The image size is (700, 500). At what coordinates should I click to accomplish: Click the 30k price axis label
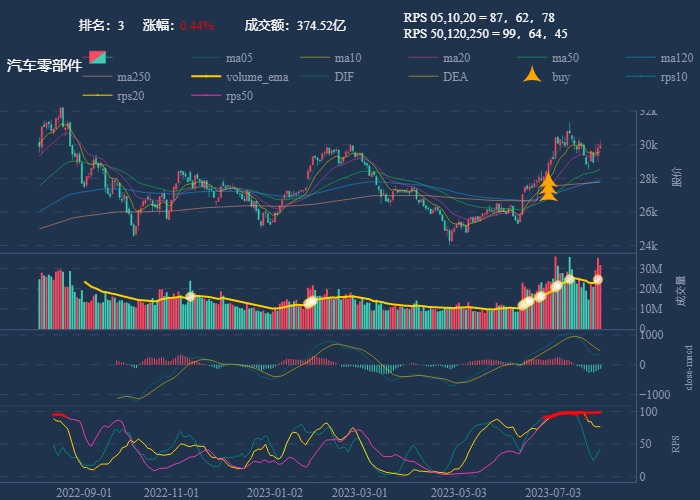pos(648,145)
